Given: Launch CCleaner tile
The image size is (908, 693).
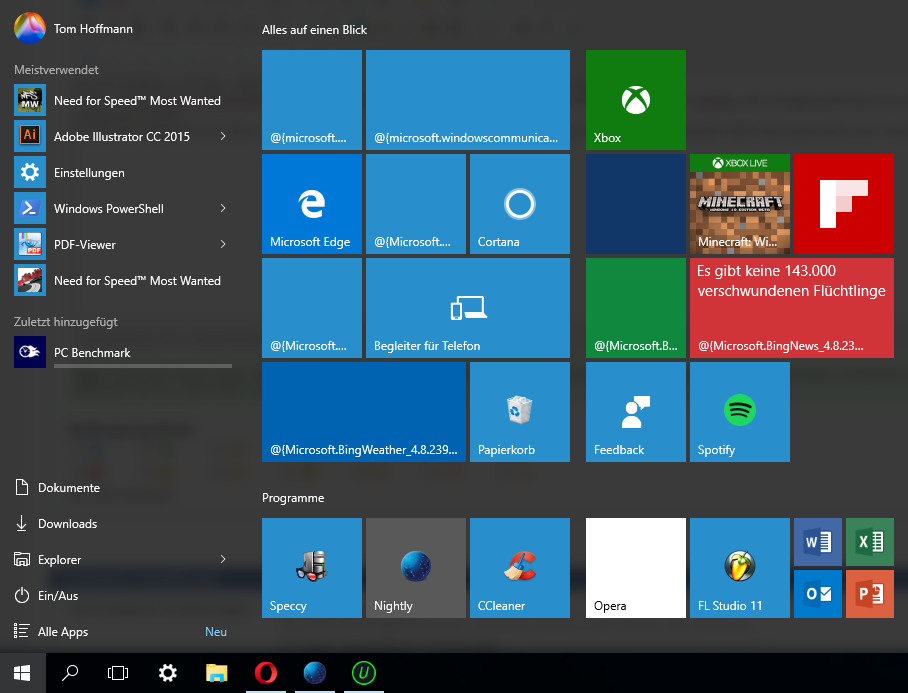Looking at the screenshot, I should click(x=519, y=568).
